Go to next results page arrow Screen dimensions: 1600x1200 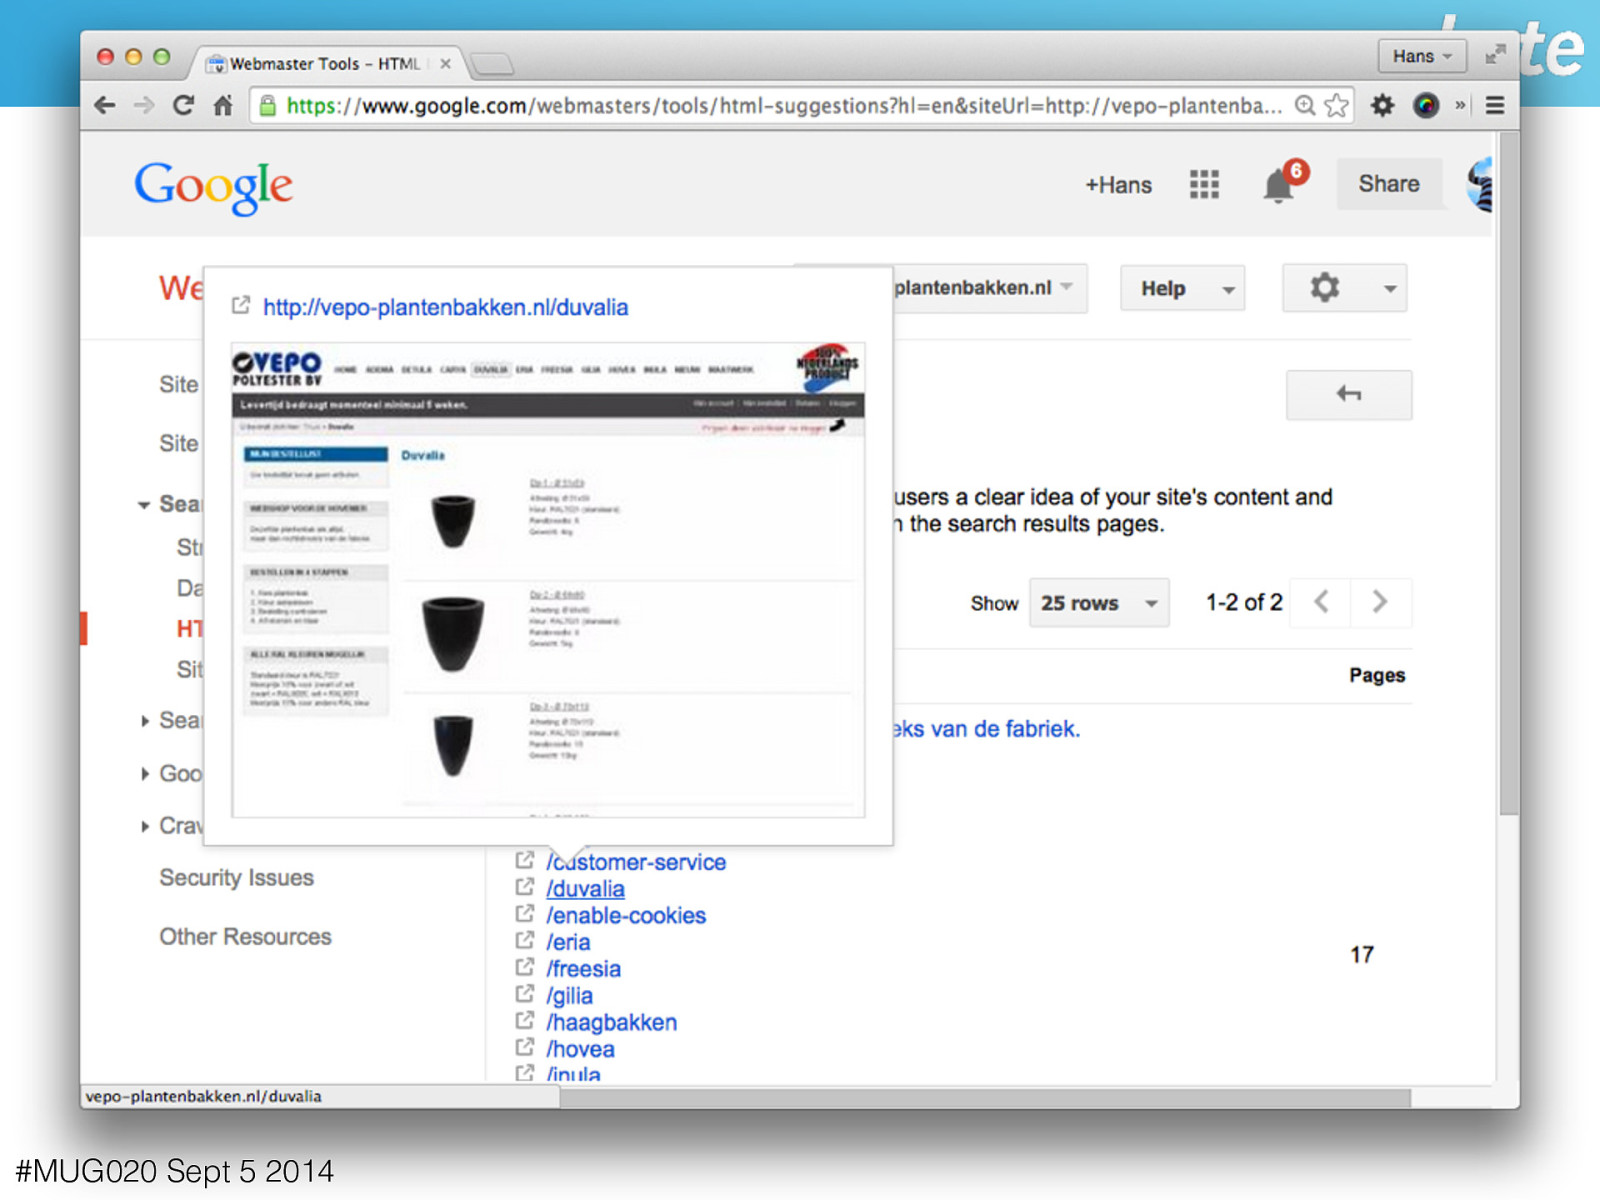point(1380,602)
